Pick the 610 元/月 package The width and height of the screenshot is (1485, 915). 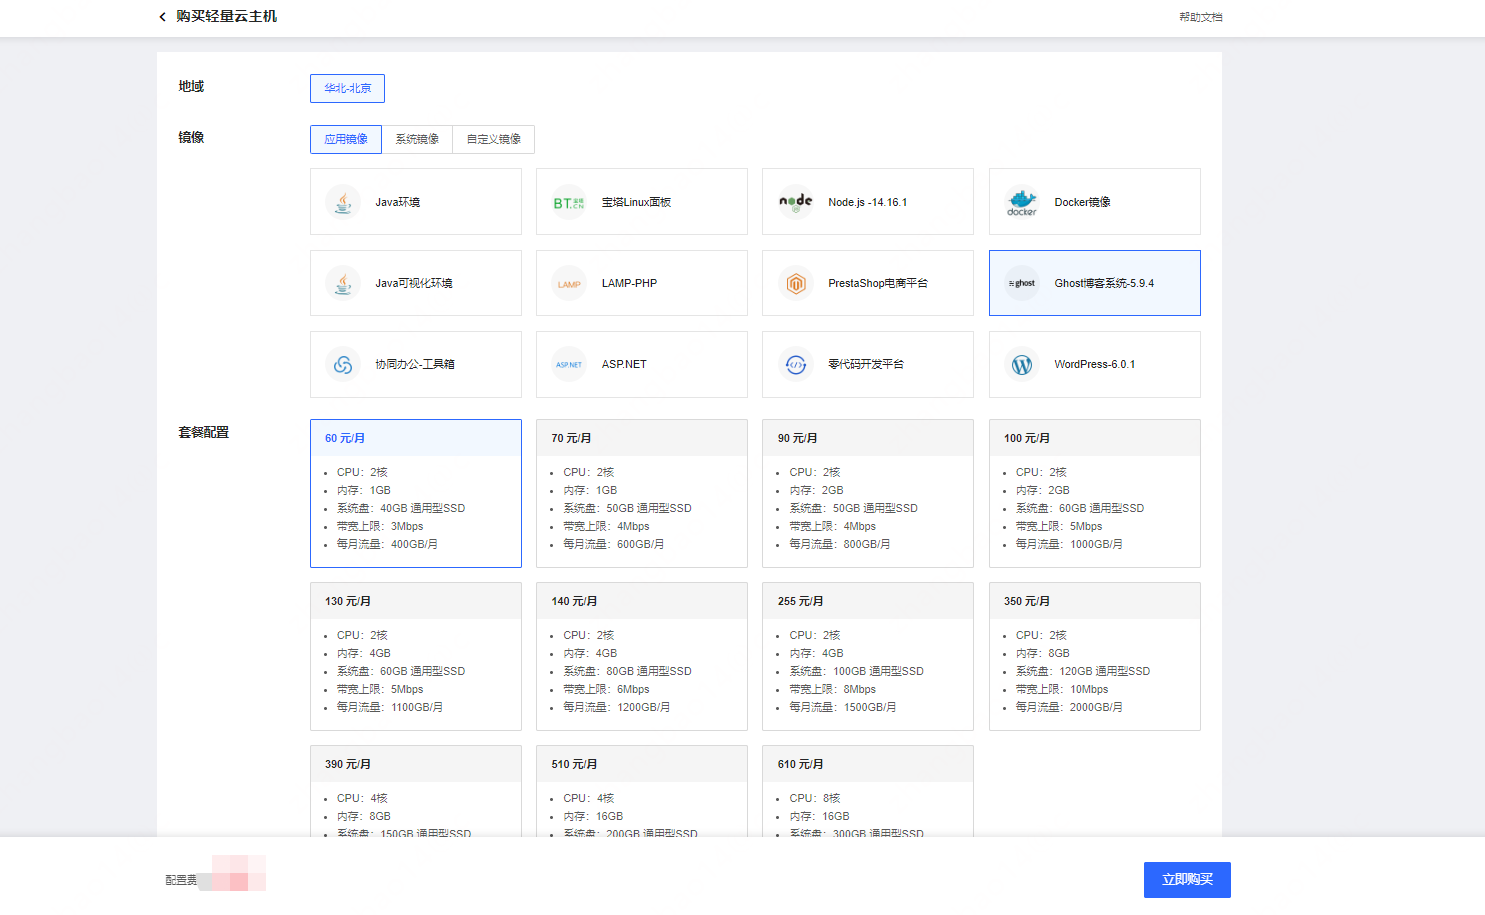[x=868, y=791]
